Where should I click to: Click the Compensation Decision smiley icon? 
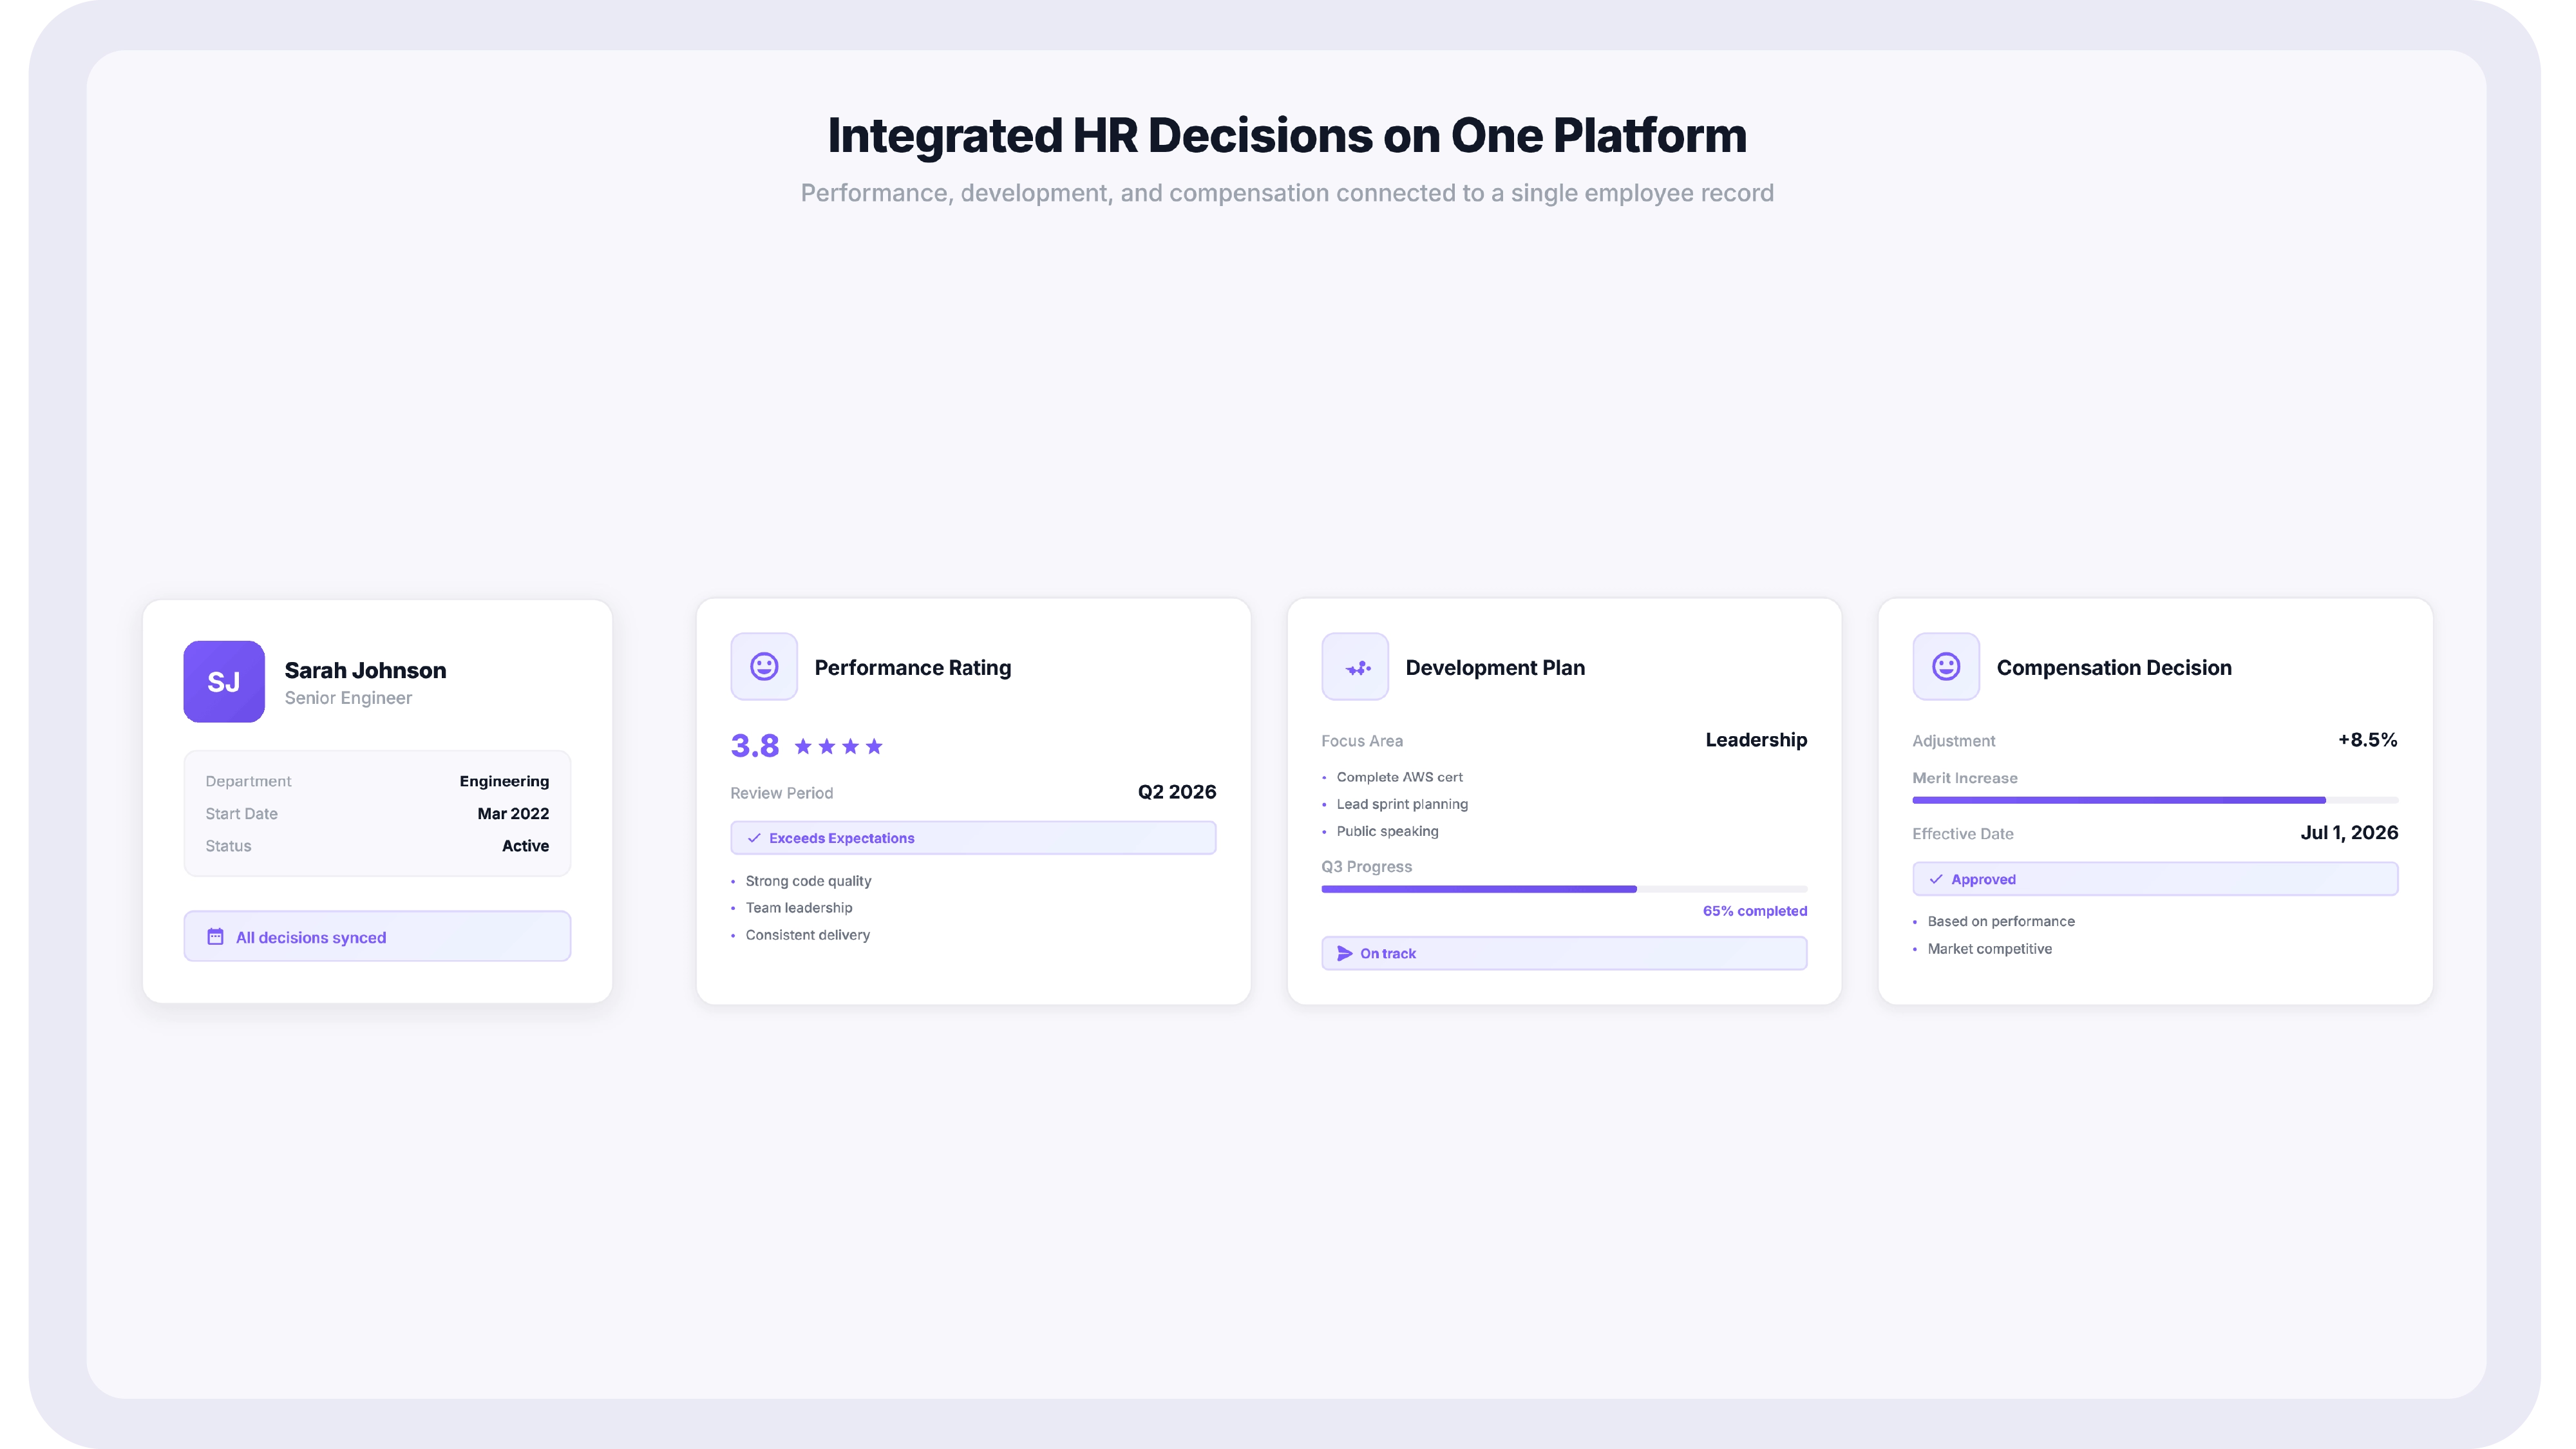1946,666
